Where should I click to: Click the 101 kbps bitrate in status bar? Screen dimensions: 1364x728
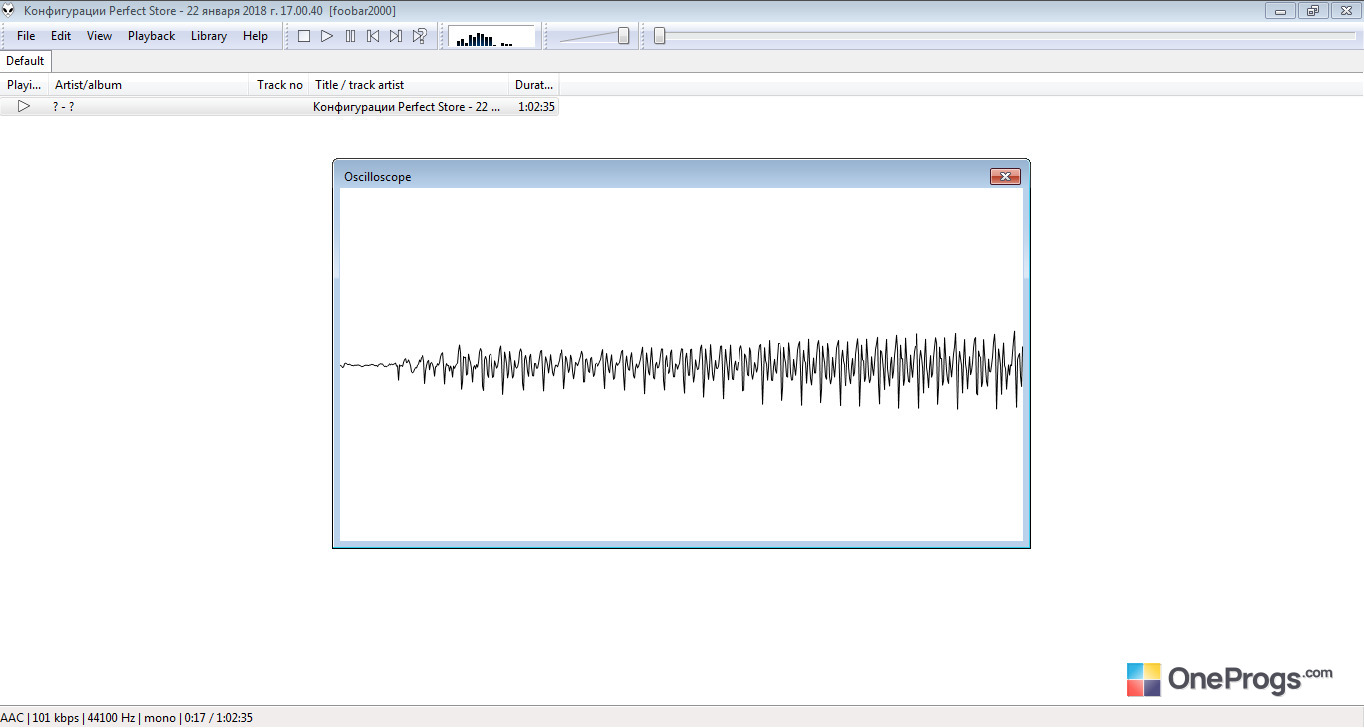pyautogui.click(x=56, y=718)
